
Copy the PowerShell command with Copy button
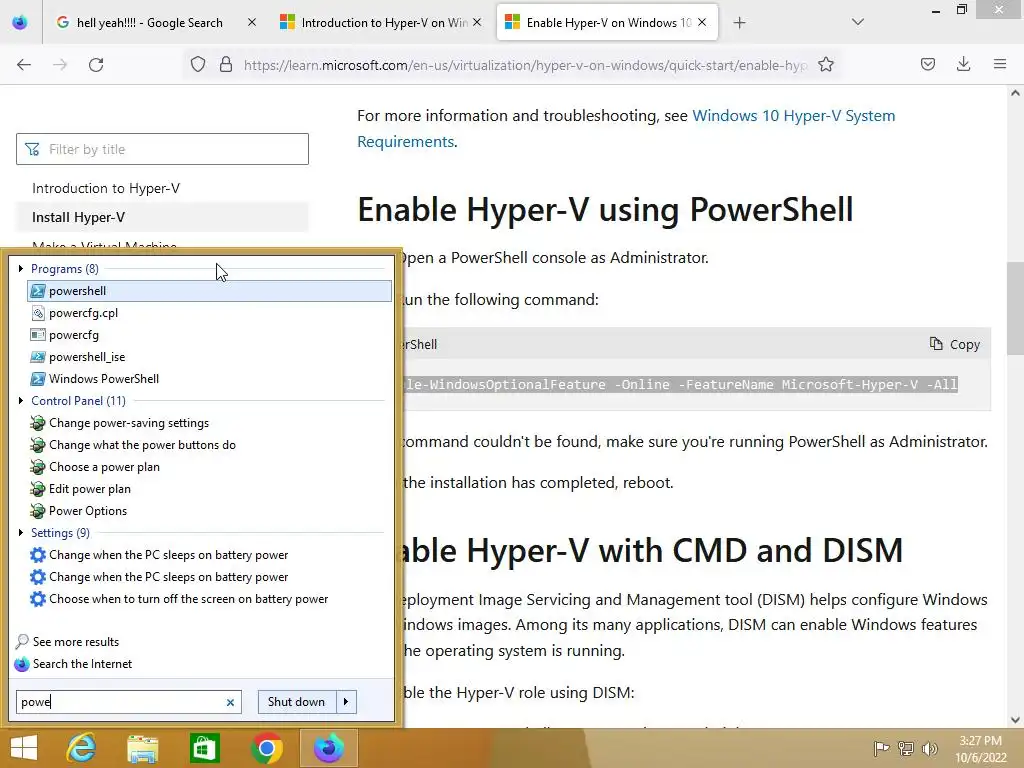pos(955,344)
